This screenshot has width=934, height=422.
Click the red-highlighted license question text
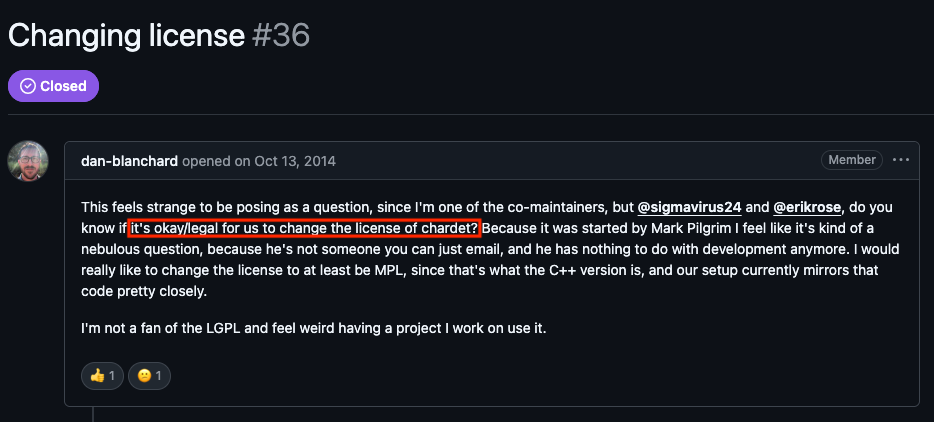tap(304, 227)
